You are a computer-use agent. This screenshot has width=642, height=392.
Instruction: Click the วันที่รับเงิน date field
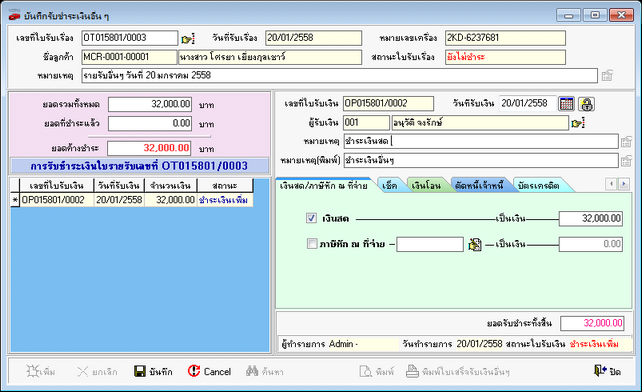coord(528,104)
